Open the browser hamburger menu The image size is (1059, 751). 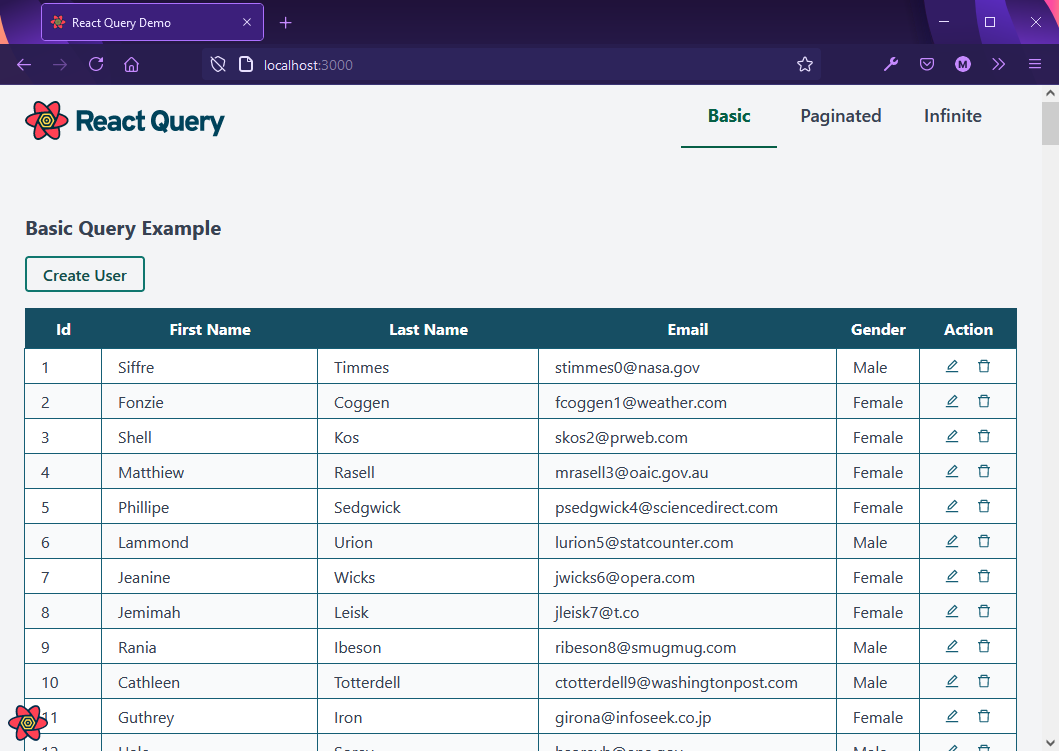(x=1035, y=64)
